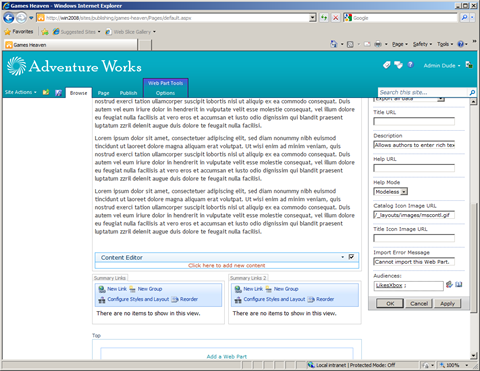Expand the Site Actions menu

21,92
